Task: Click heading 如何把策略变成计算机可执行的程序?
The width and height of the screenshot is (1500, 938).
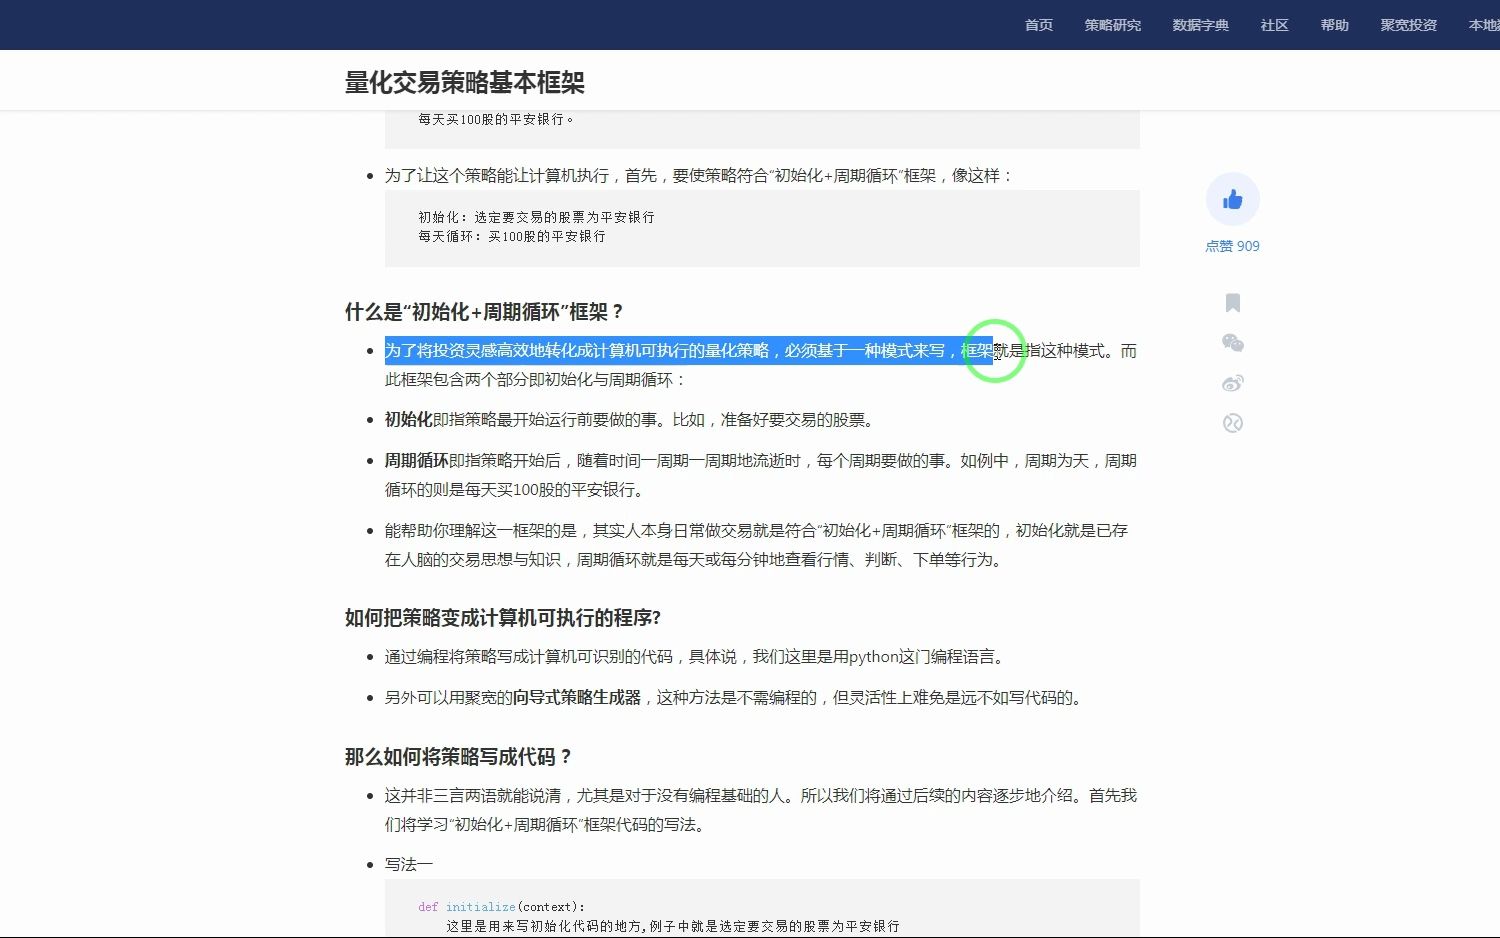Action: coord(503,618)
